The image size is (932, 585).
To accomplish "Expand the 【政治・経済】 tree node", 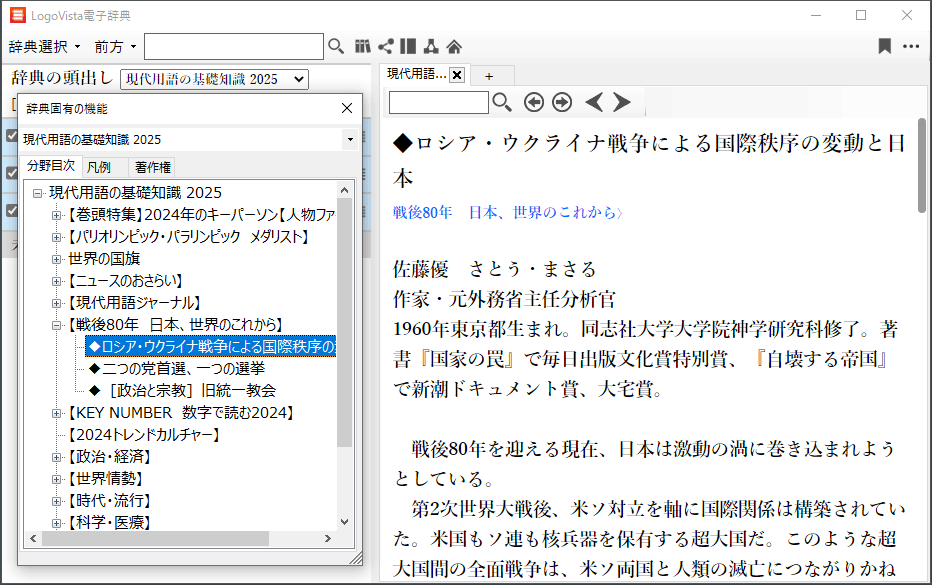I will pyautogui.click(x=57, y=457).
